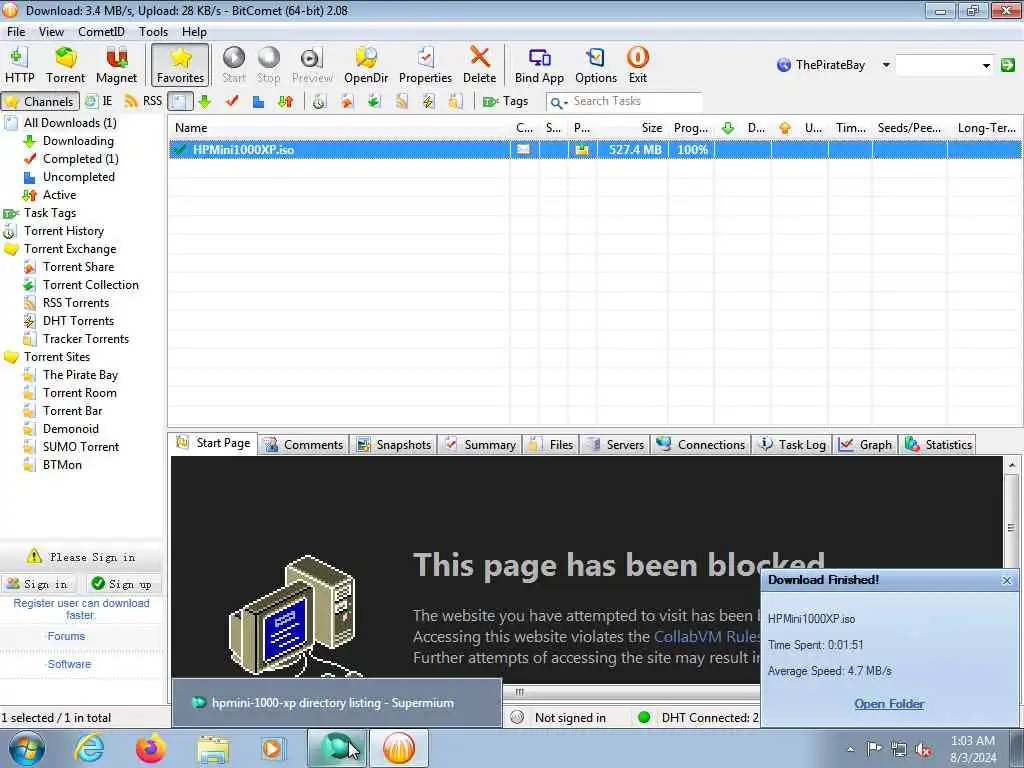Click the Start task toolbar icon
Viewport: 1024px width, 768px height.
point(234,65)
